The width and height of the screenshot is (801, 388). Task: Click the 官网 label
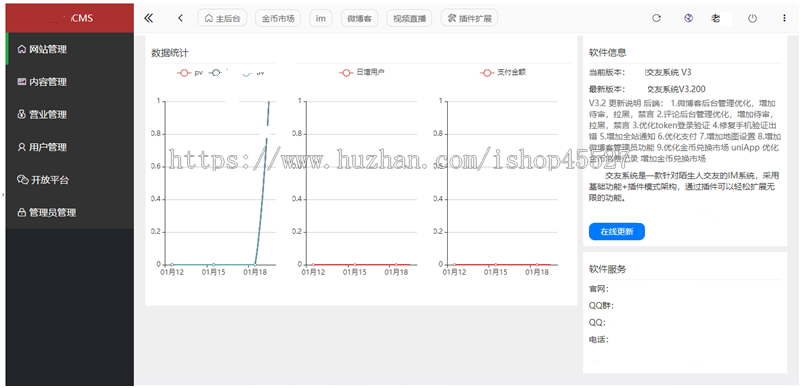point(599,289)
